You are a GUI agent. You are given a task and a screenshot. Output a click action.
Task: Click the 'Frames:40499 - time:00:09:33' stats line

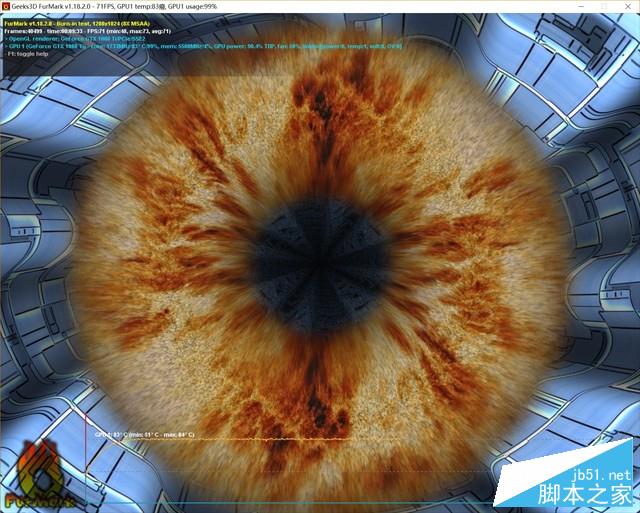point(87,31)
